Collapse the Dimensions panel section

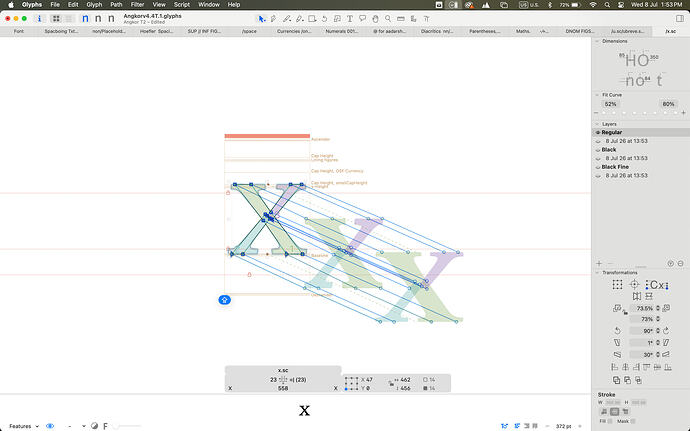tap(597, 41)
